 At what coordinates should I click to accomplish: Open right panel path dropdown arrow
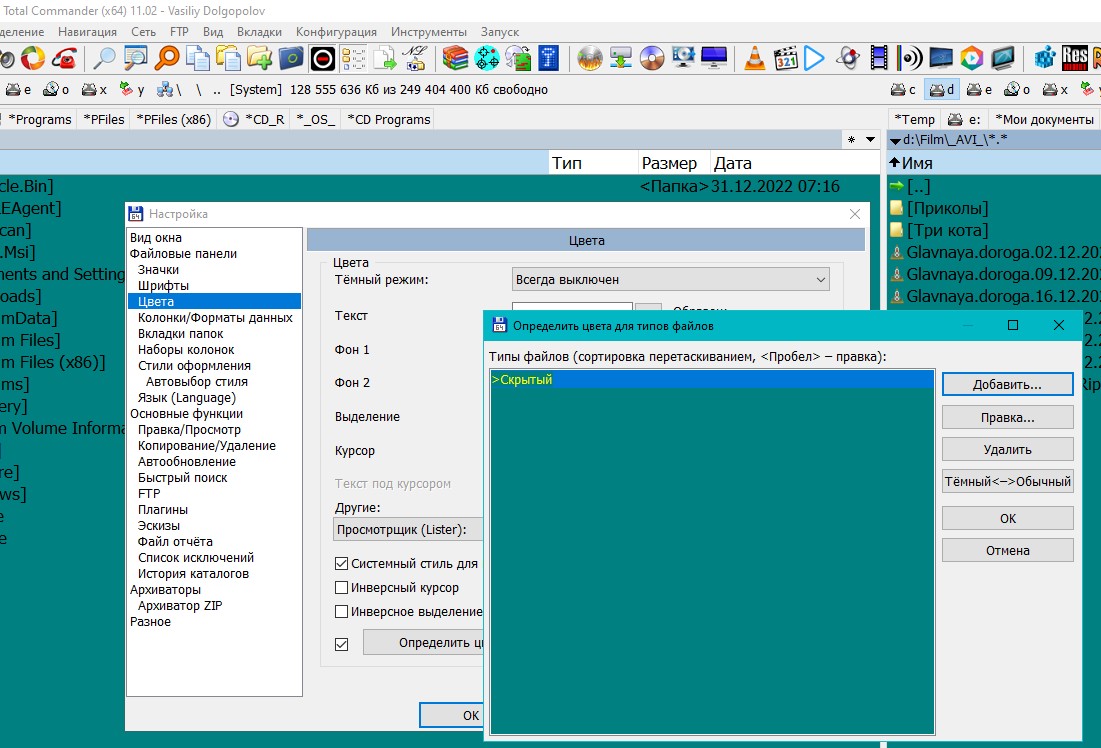(x=895, y=140)
